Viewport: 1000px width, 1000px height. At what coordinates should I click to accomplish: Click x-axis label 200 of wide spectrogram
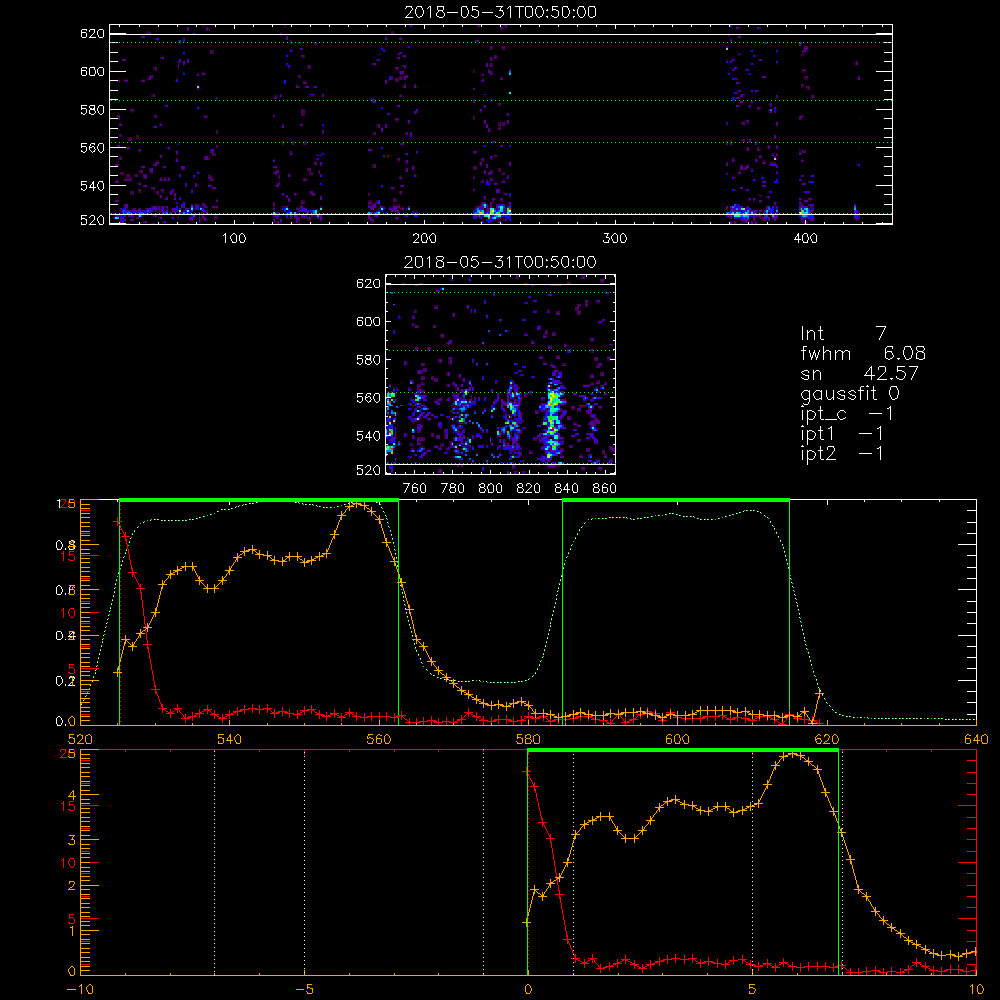coord(424,239)
